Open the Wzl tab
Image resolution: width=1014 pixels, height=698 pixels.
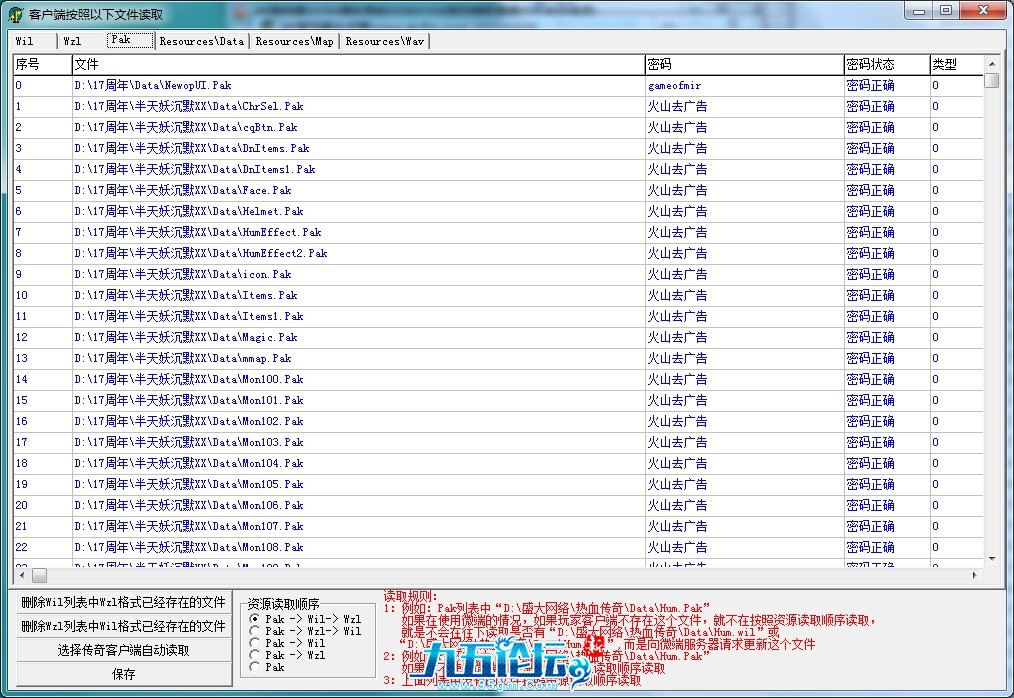tap(73, 41)
